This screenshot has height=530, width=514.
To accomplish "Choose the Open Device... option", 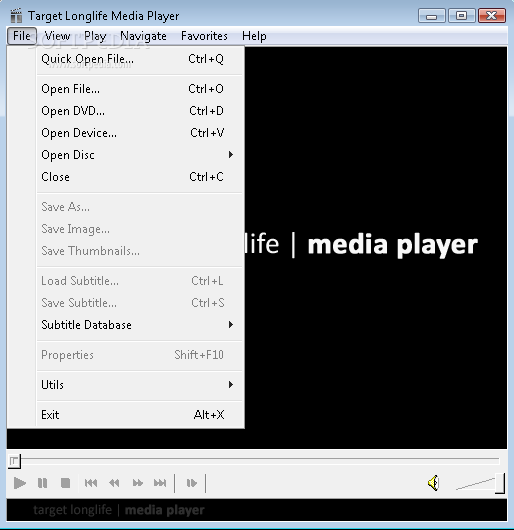I will (x=140, y=133).
